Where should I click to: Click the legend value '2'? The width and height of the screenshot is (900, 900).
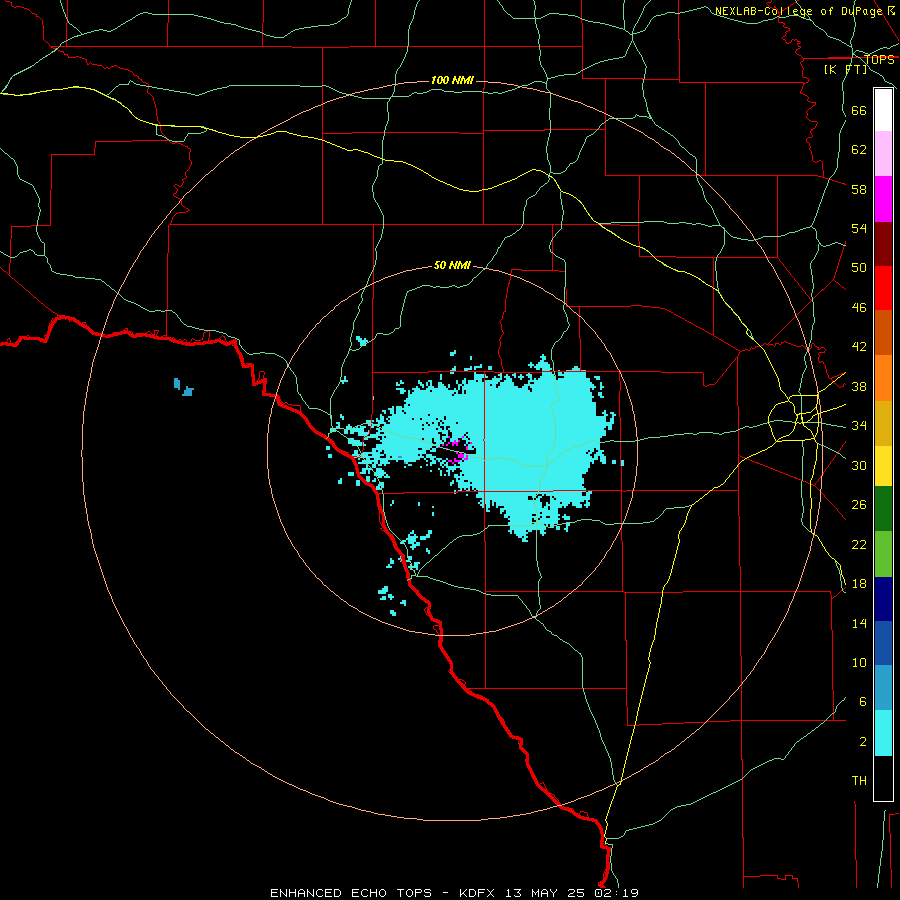[x=863, y=742]
